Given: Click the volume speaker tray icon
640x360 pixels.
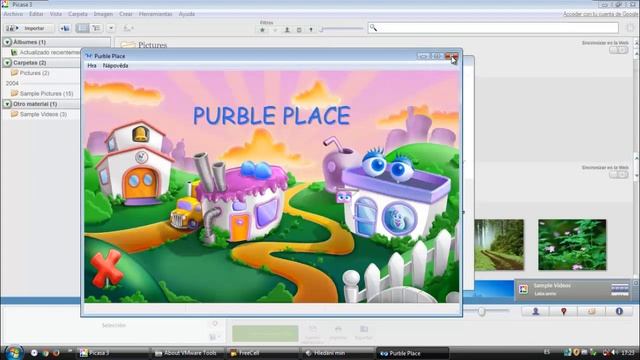Looking at the screenshot, I should 614,352.
